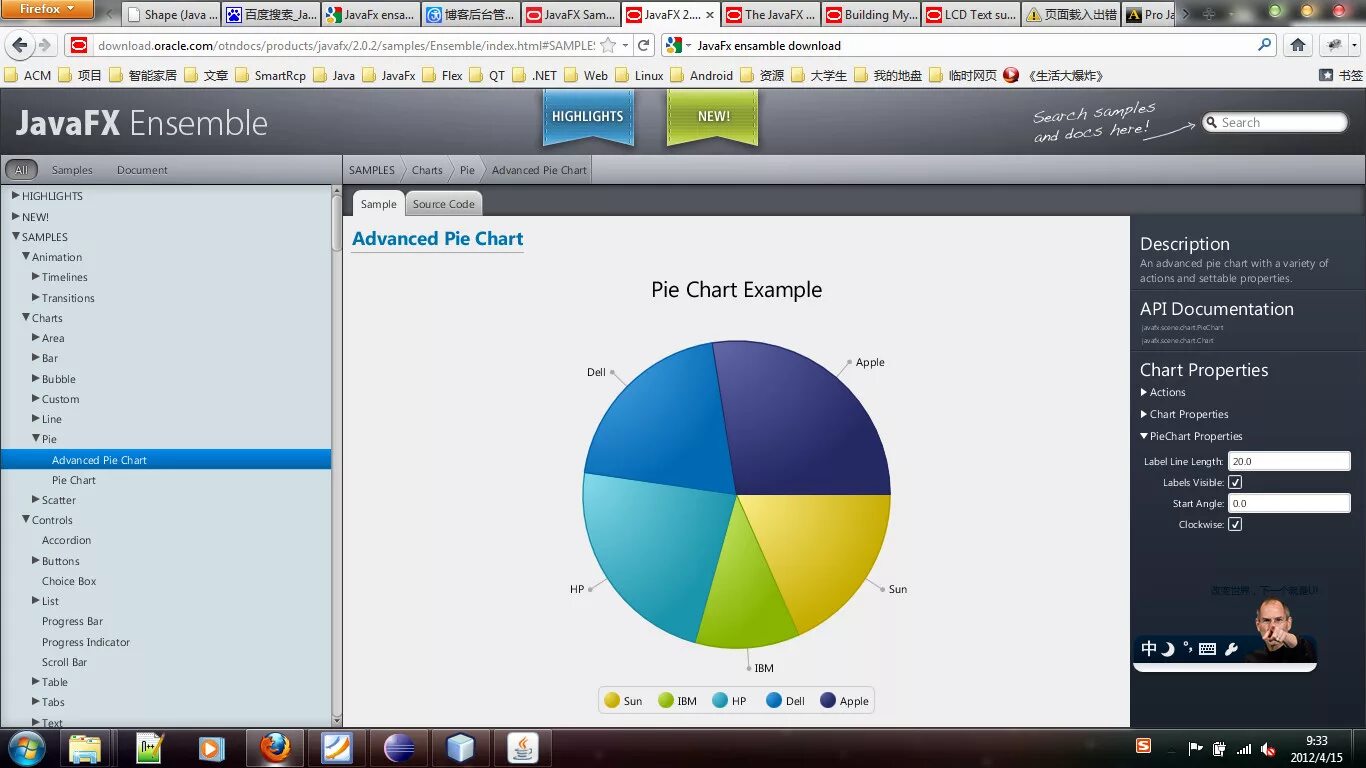Open the NEW! ribbon banner

[713, 117]
